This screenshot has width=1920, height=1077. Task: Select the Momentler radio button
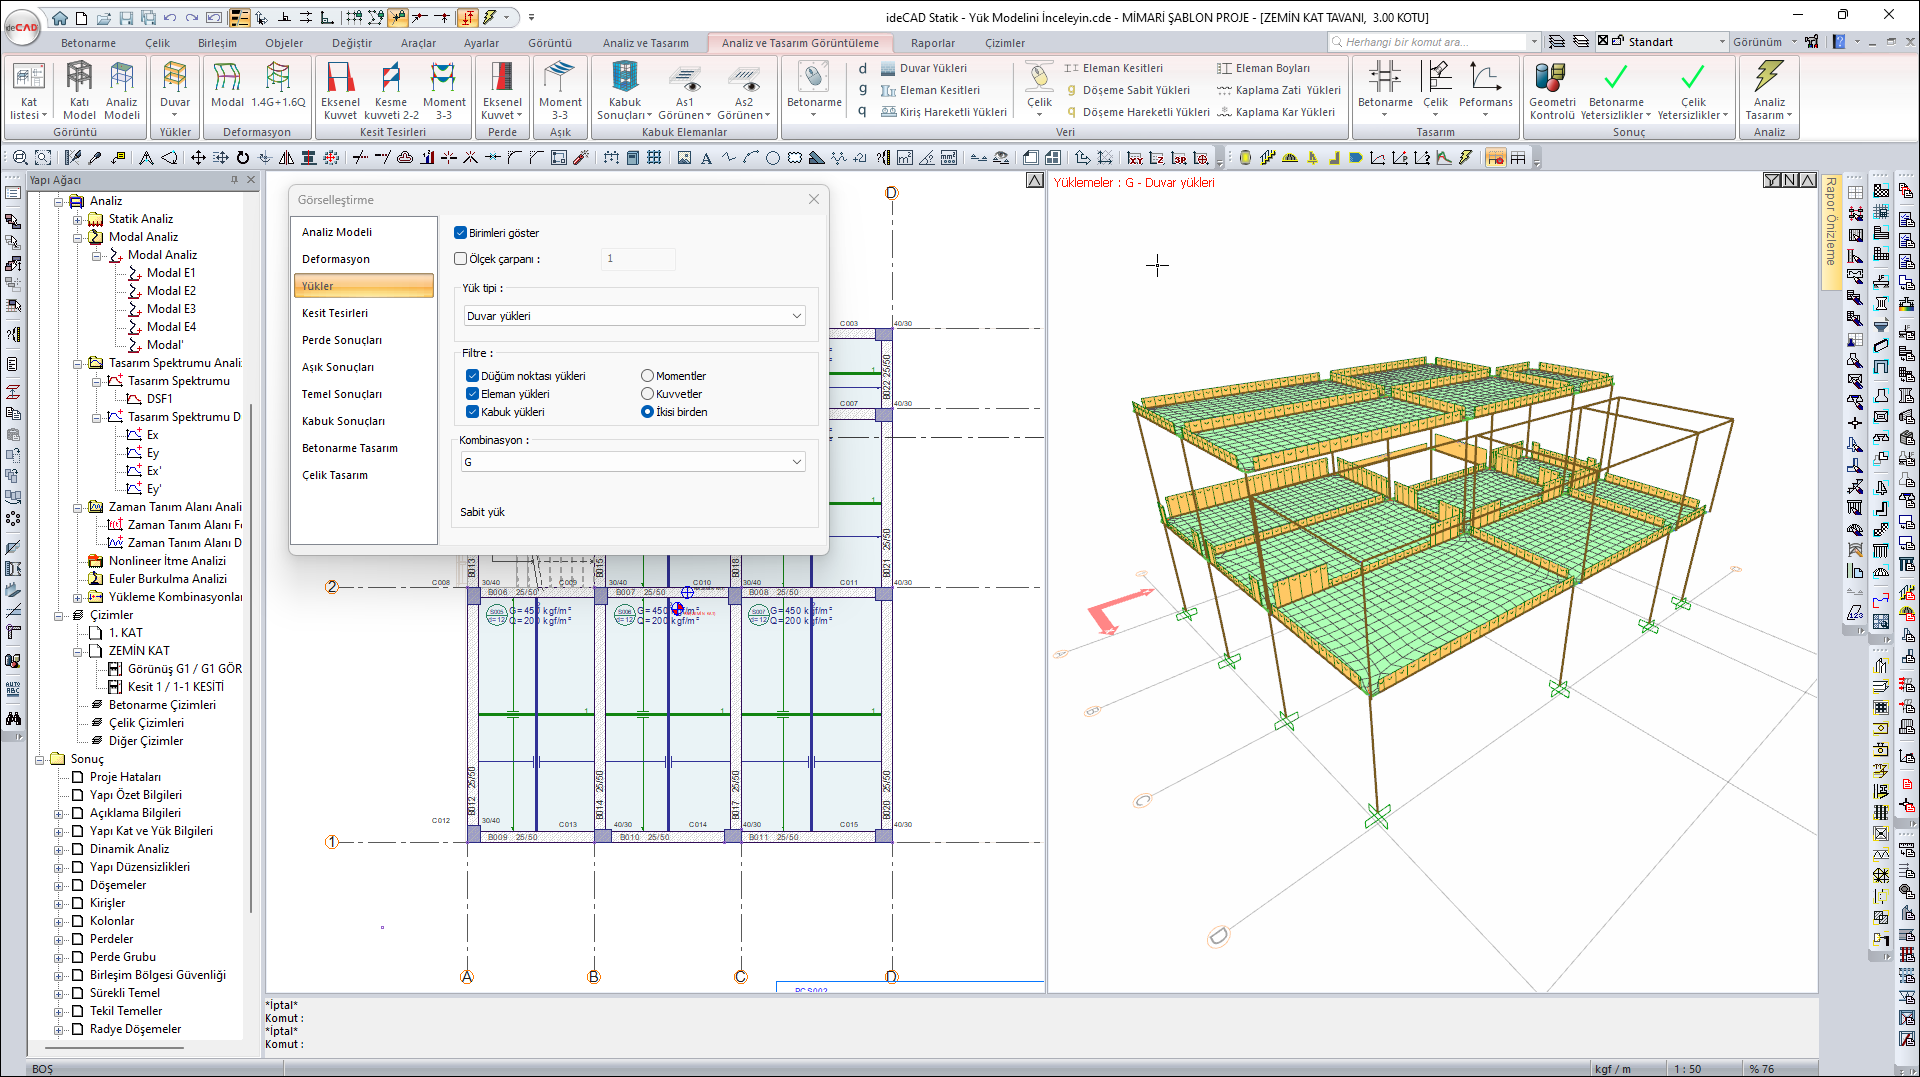pyautogui.click(x=647, y=376)
